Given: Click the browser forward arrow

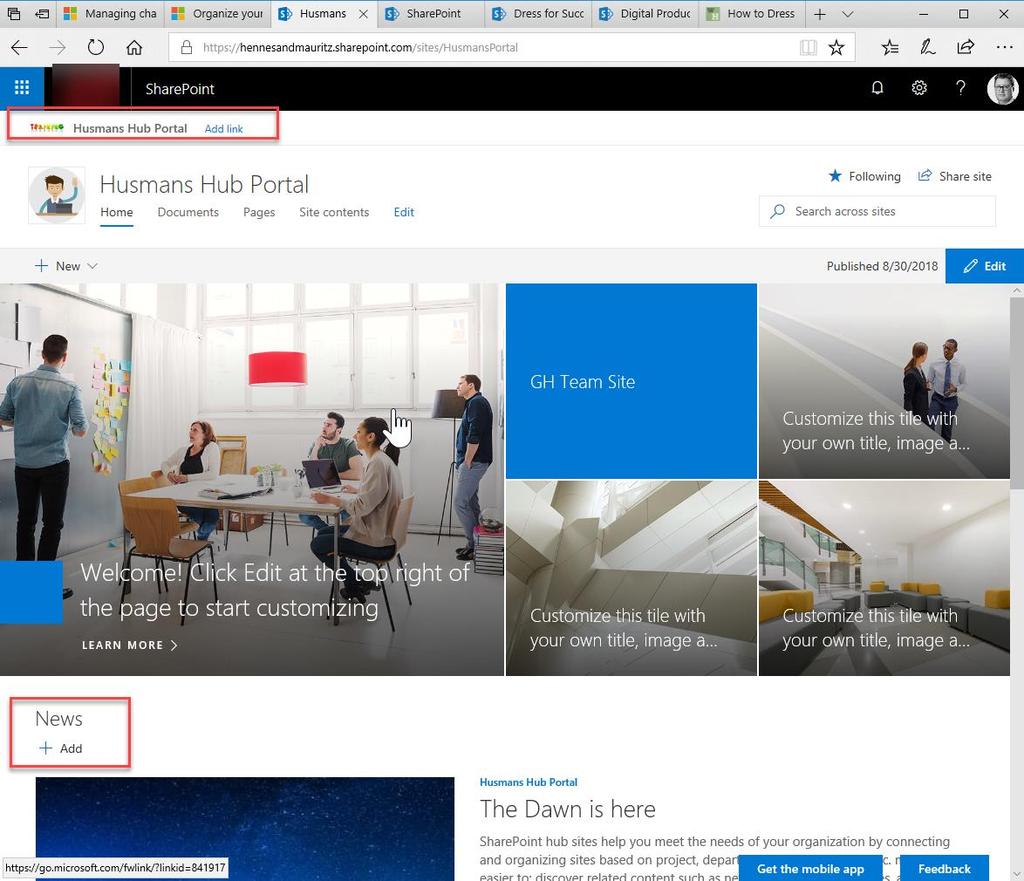Looking at the screenshot, I should point(57,47).
